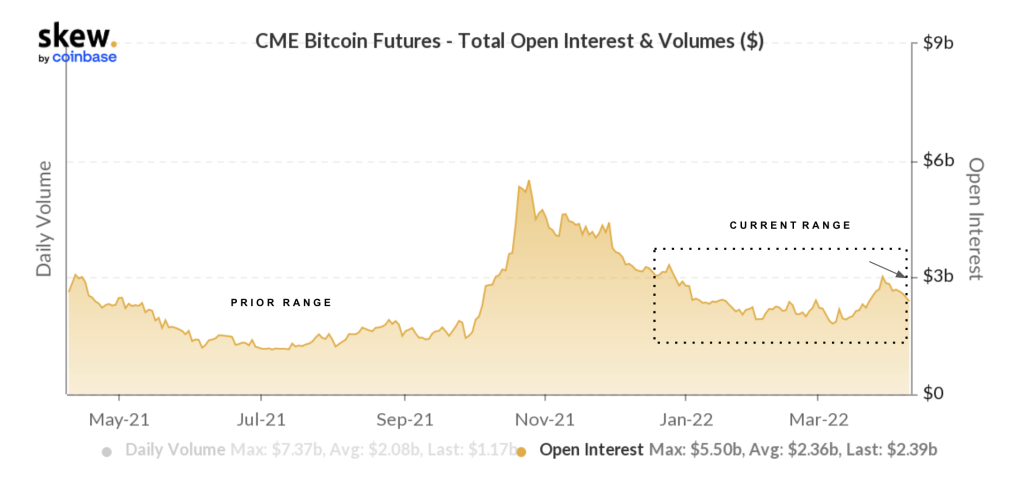The width and height of the screenshot is (1024, 481).
Task: Click the $9b axis value
Action: pyautogui.click(x=936, y=43)
